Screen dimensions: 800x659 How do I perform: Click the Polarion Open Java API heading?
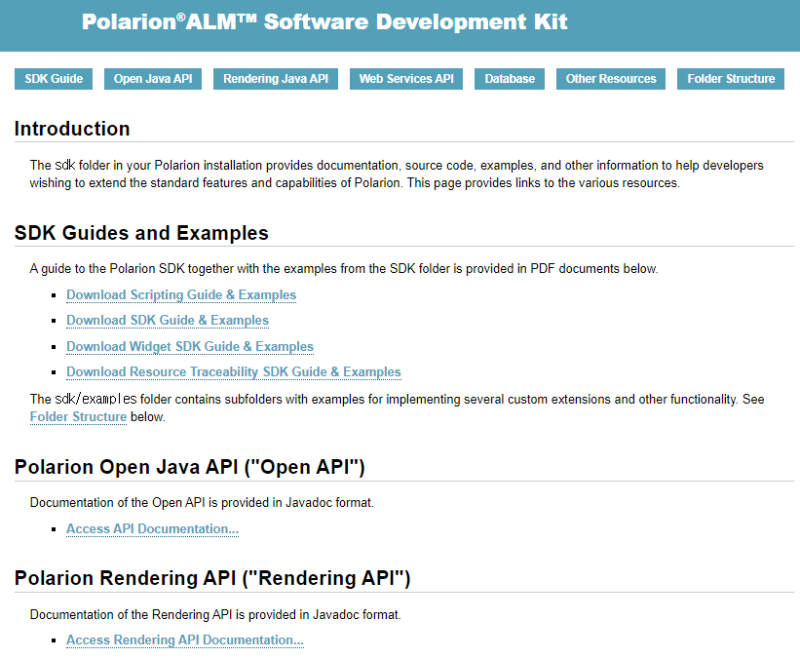(190, 467)
